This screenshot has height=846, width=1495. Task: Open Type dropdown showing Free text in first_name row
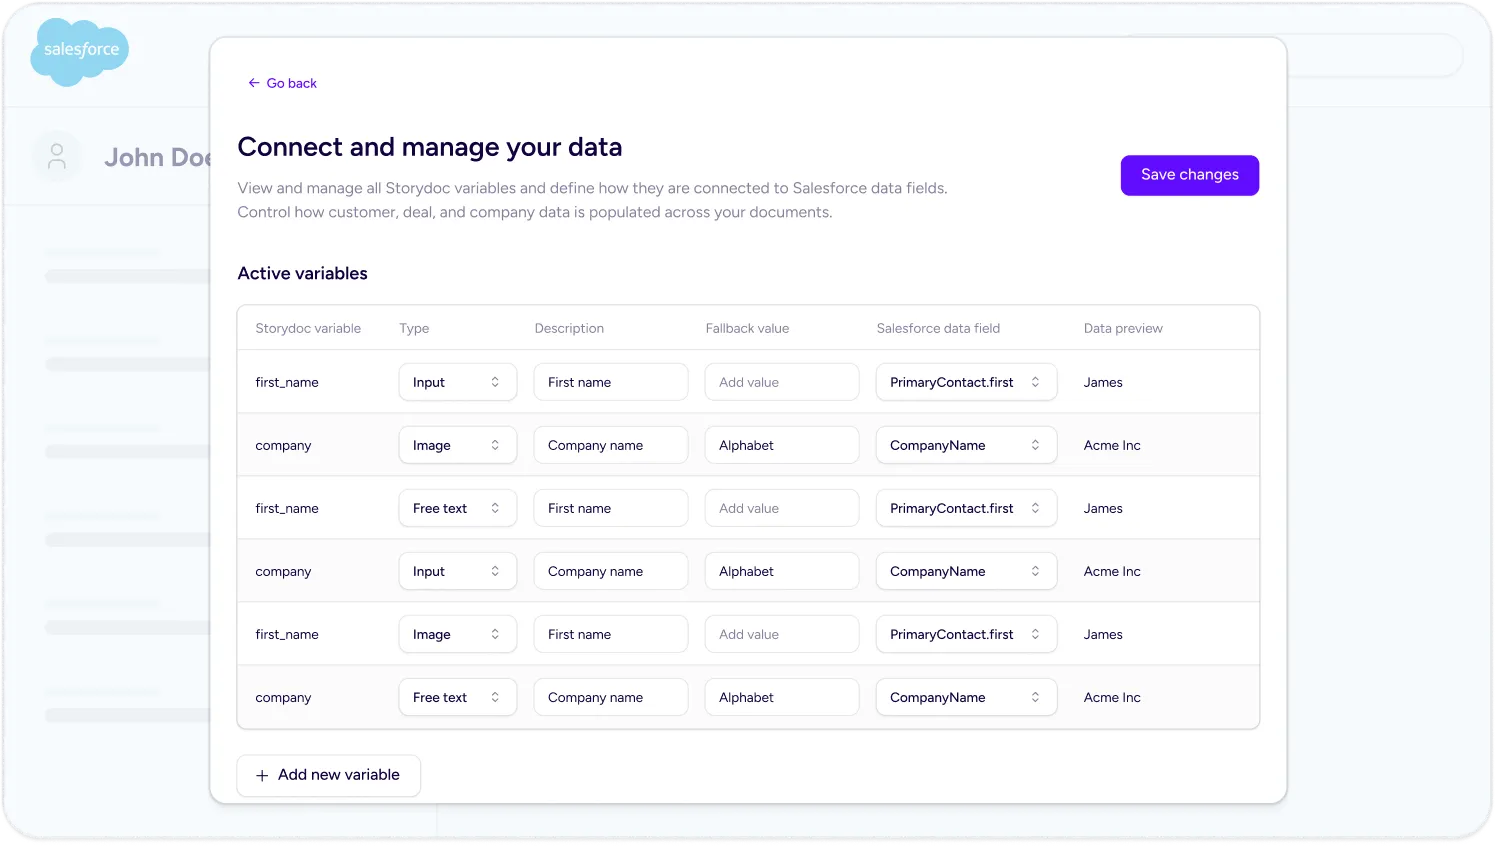[458, 508]
